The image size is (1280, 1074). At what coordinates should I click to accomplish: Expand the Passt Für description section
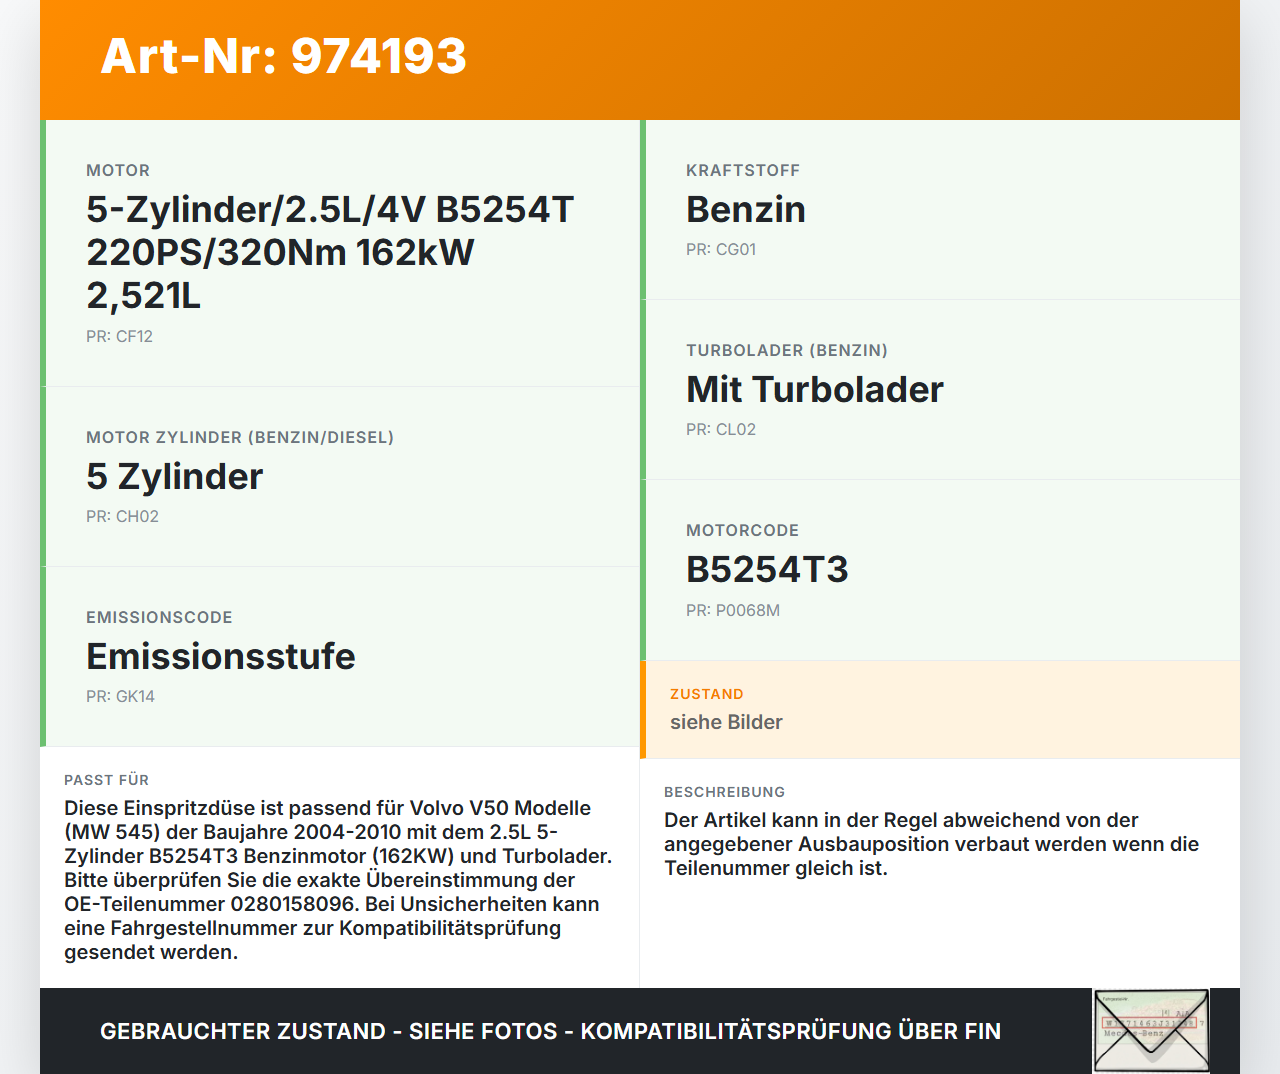point(340,870)
